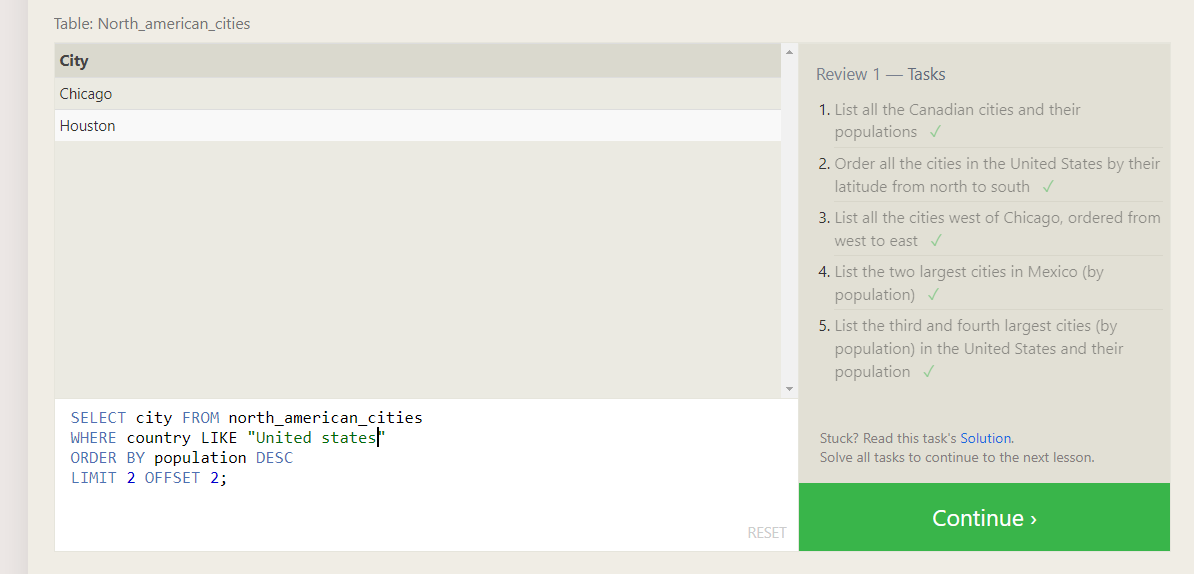Click the results scrollbar down arrow
The width and height of the screenshot is (1194, 574).
(789, 388)
